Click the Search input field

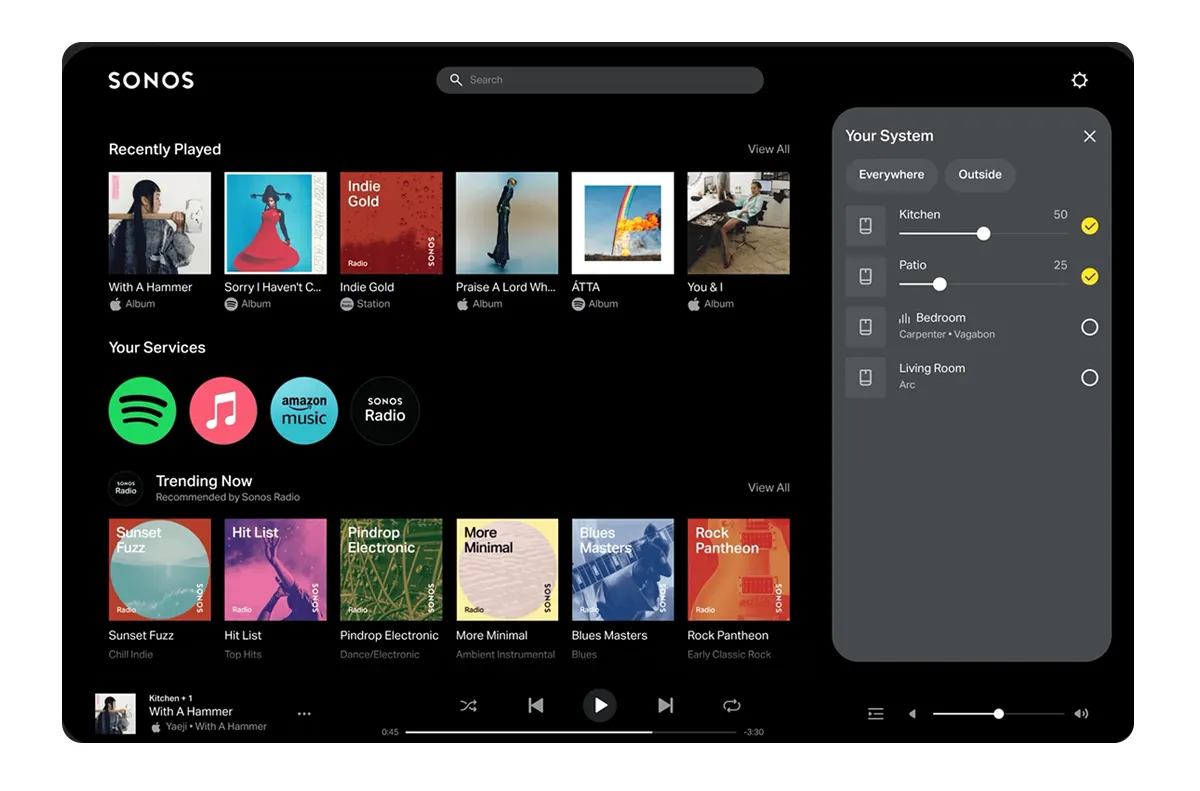coord(600,80)
